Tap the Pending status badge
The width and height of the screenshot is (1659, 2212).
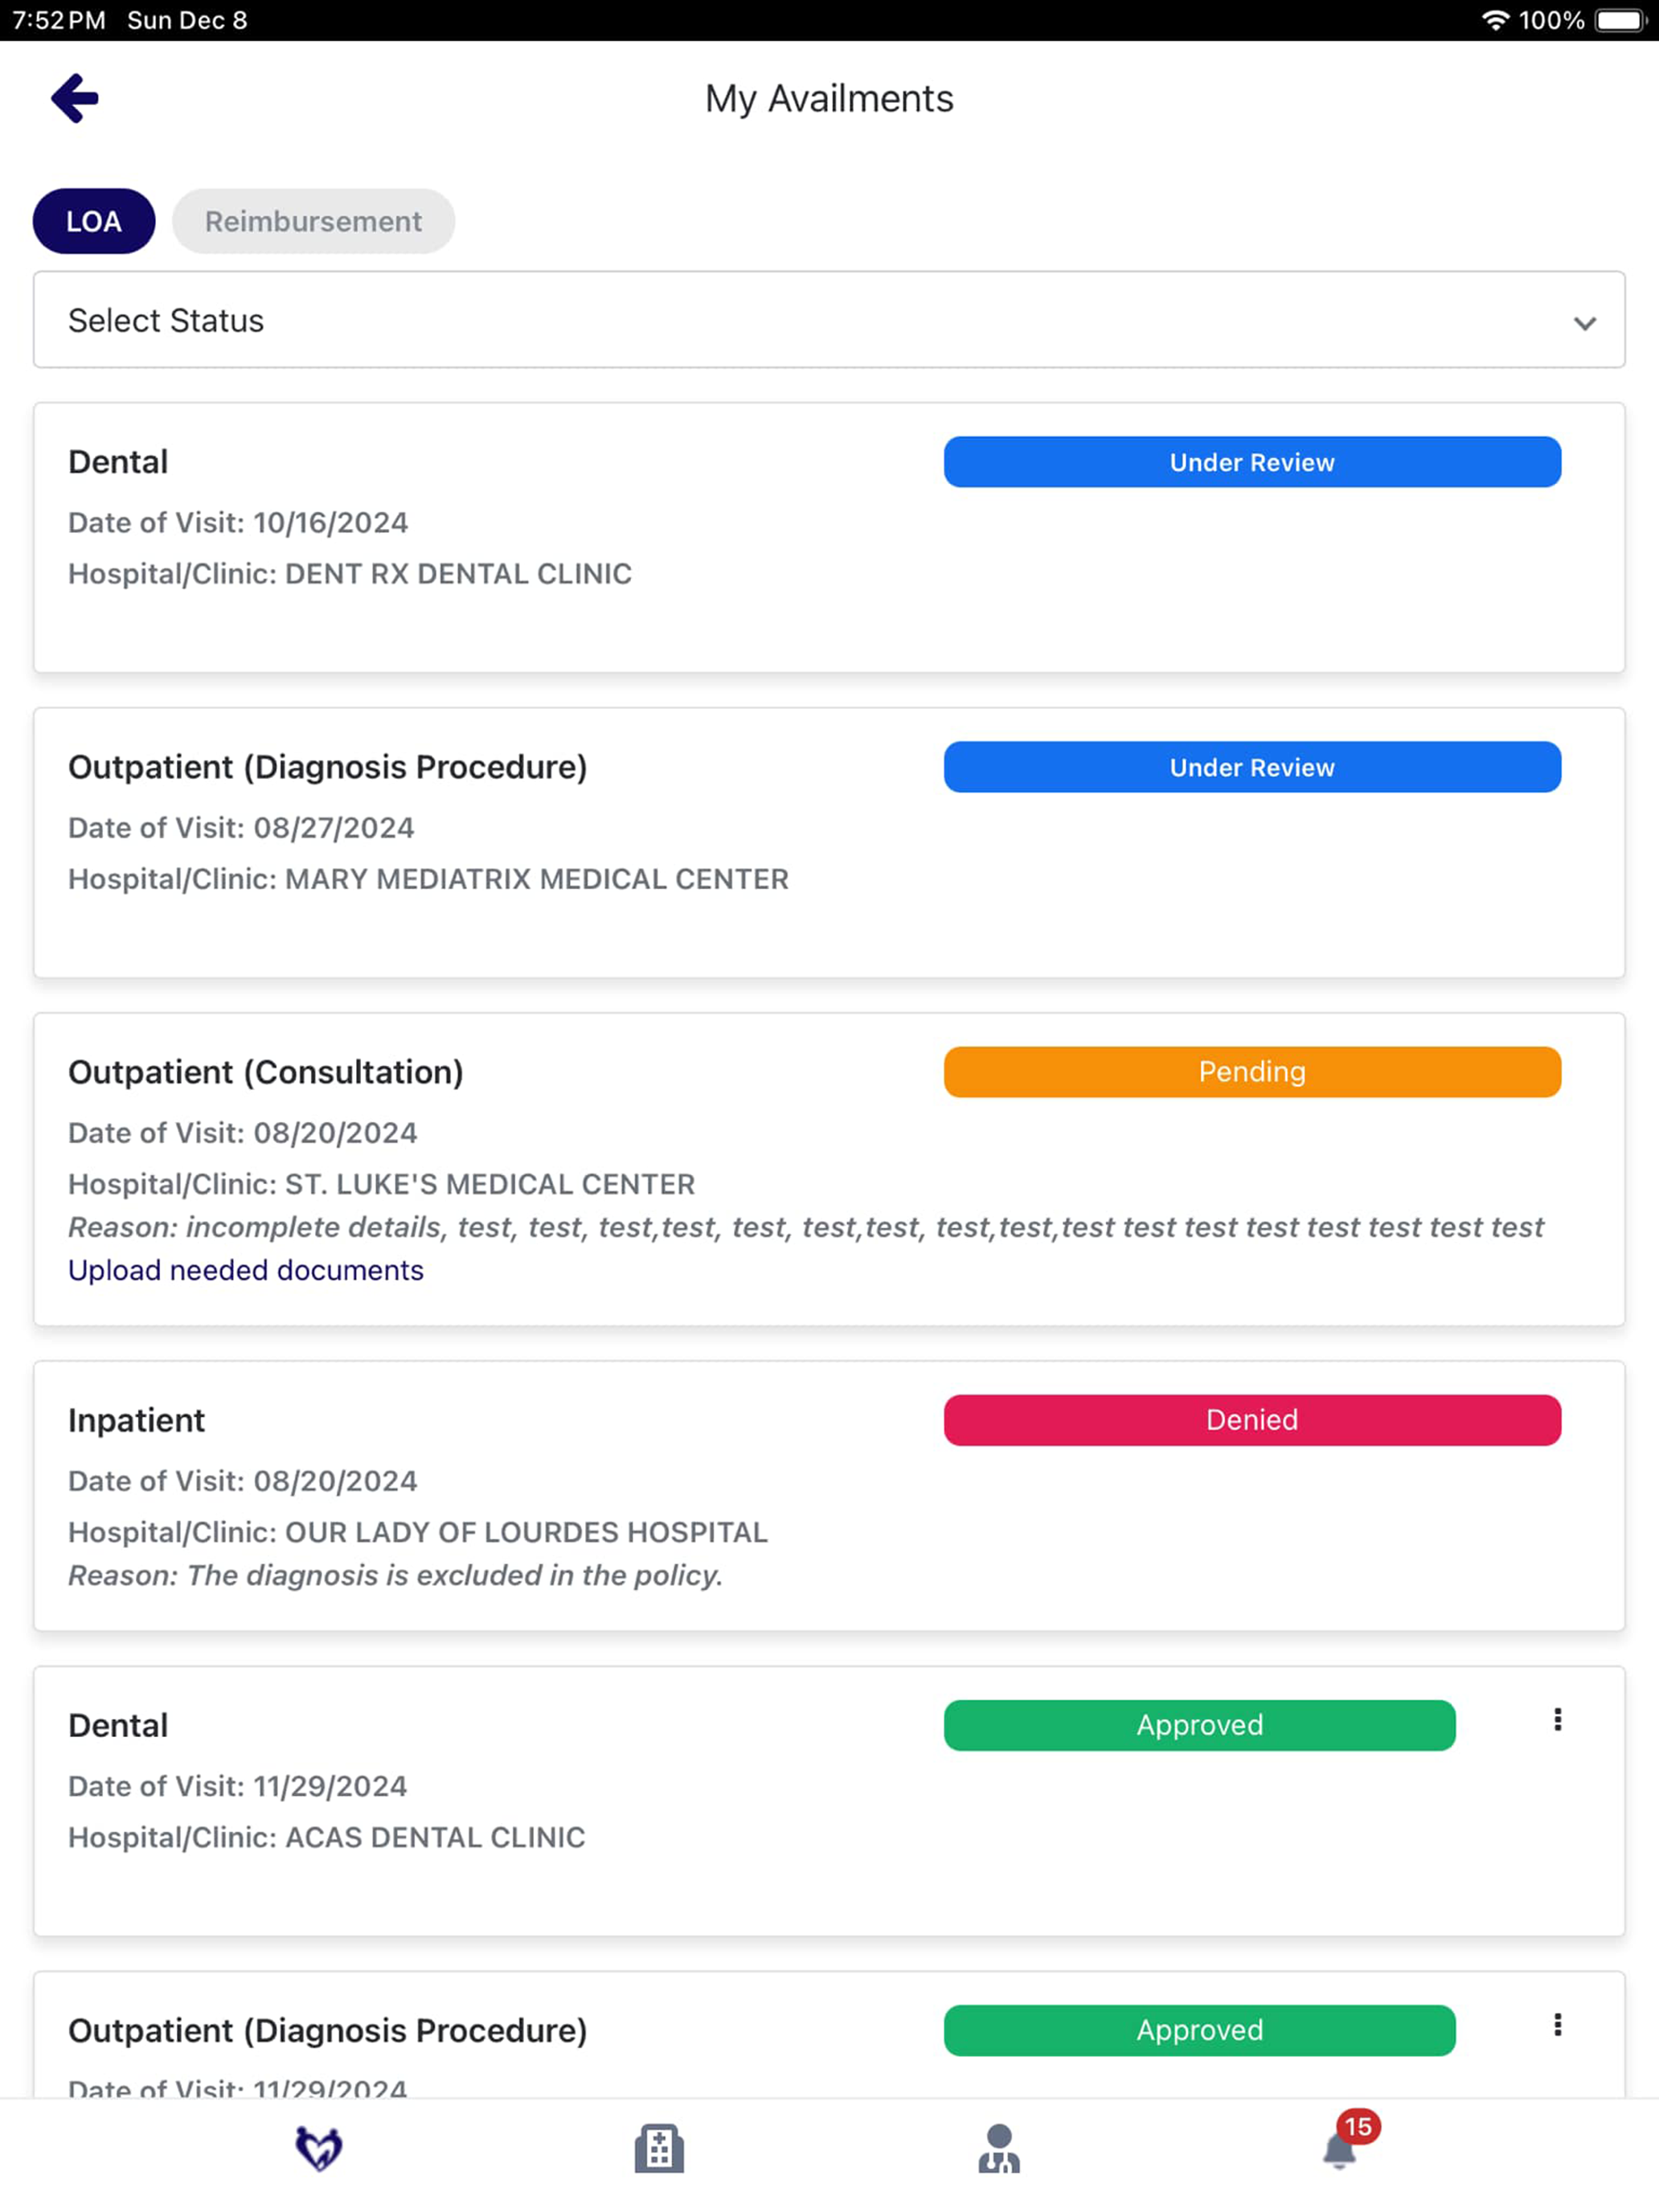(1252, 1072)
